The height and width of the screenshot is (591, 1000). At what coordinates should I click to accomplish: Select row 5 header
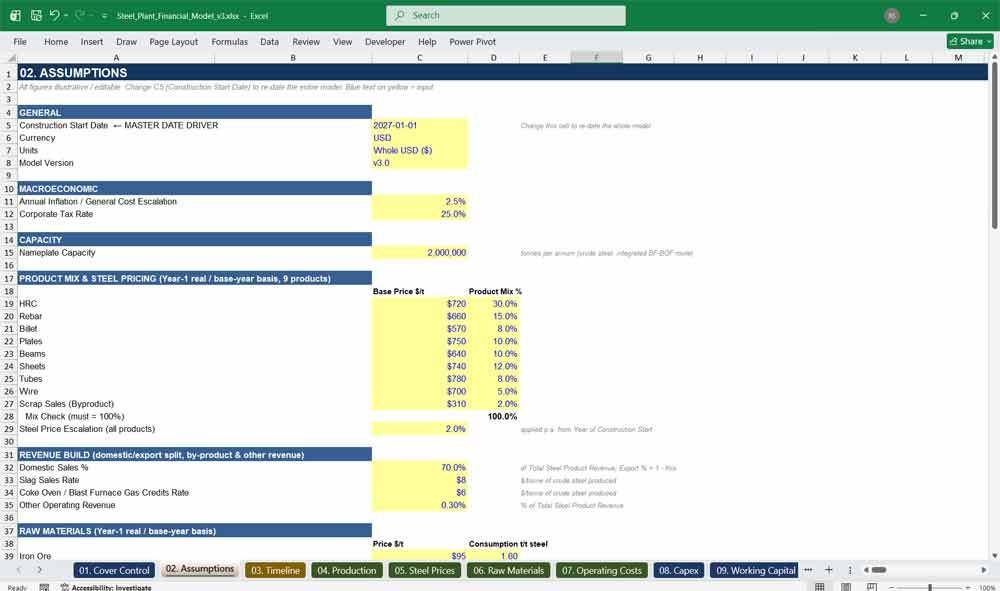point(8,126)
